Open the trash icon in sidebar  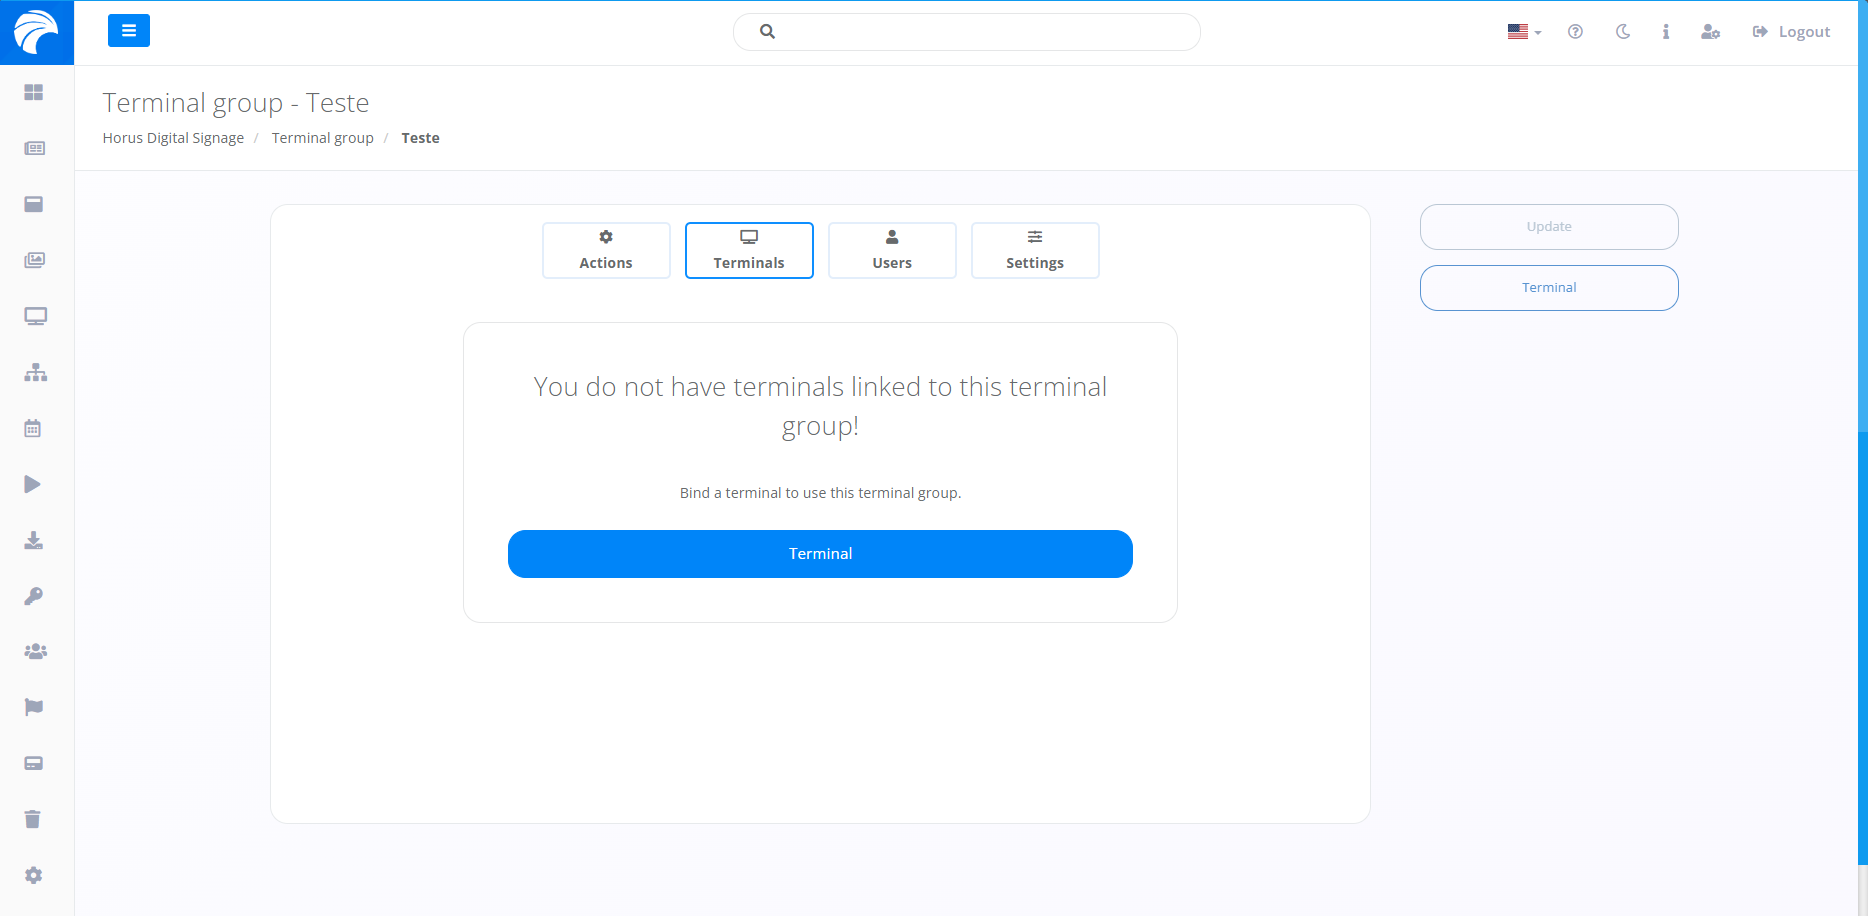coord(34,819)
